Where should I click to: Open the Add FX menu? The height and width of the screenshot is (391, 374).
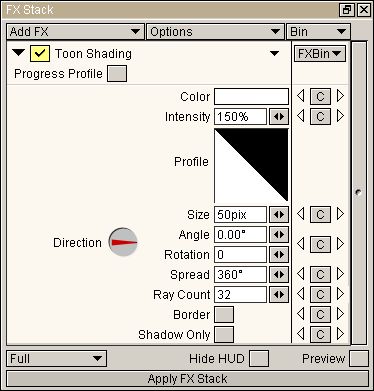click(x=75, y=32)
